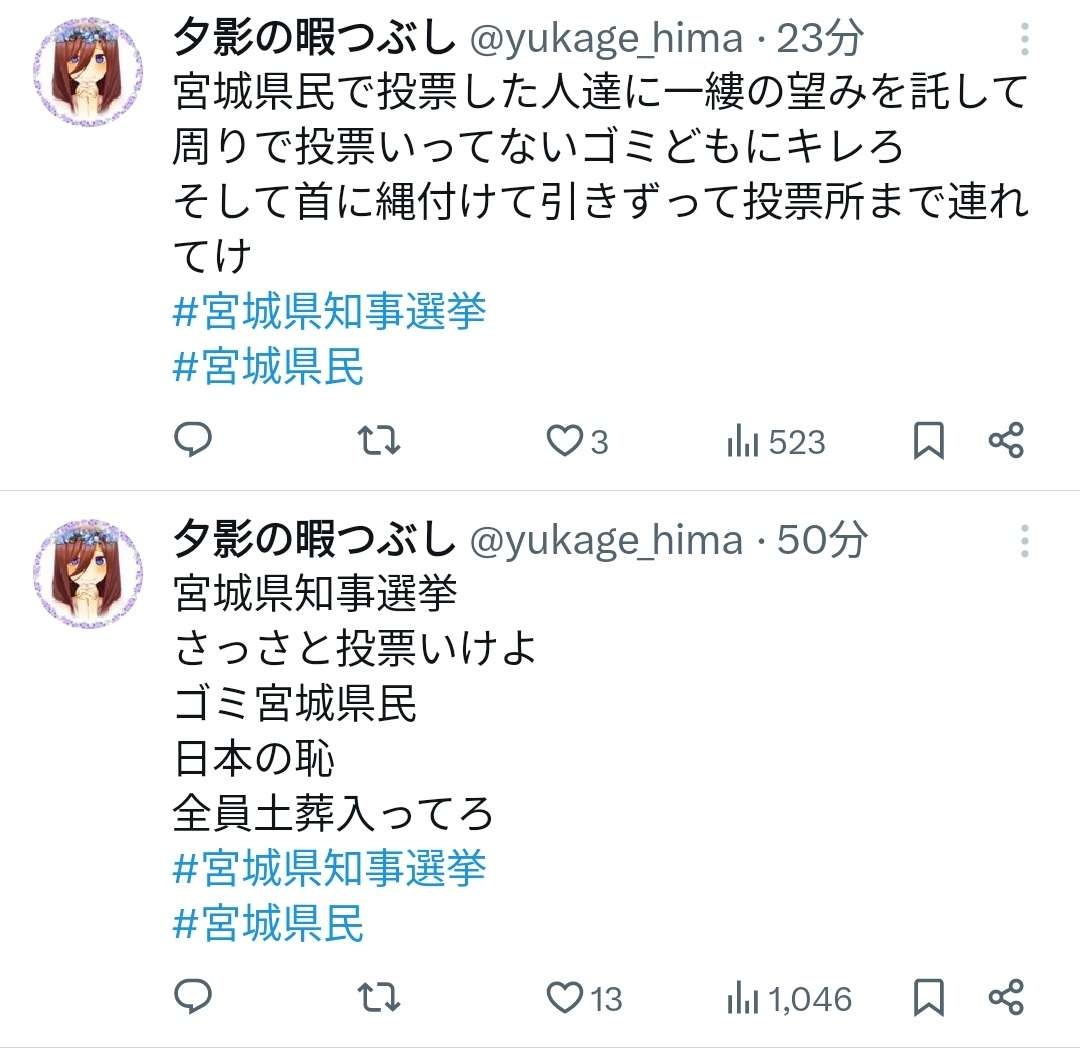Open @yukage_hima handle on 50分 tweet
The height and width of the screenshot is (1050, 1080).
(606, 541)
